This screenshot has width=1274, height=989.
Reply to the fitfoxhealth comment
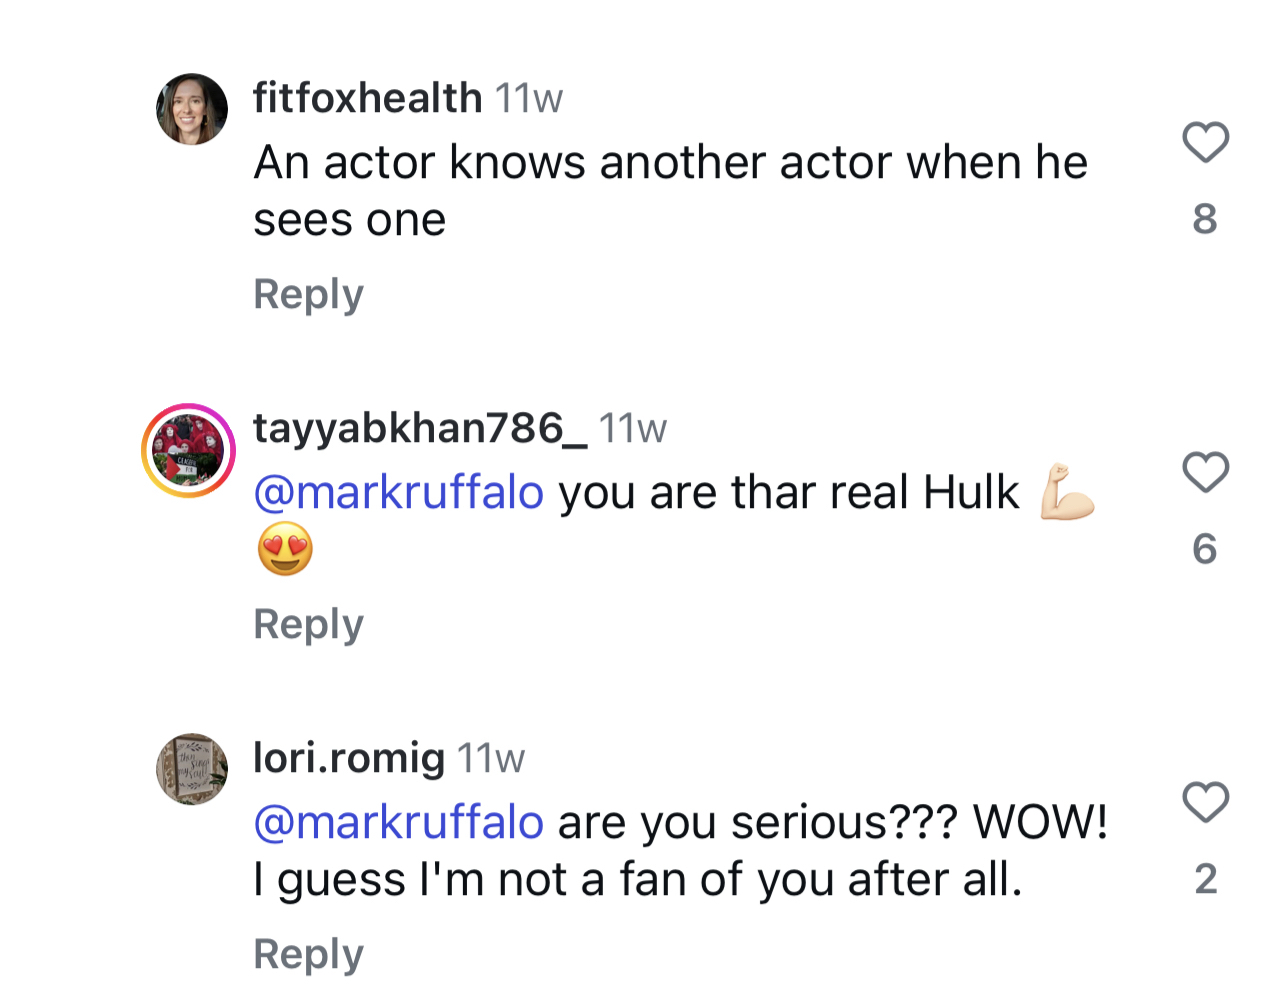308,294
